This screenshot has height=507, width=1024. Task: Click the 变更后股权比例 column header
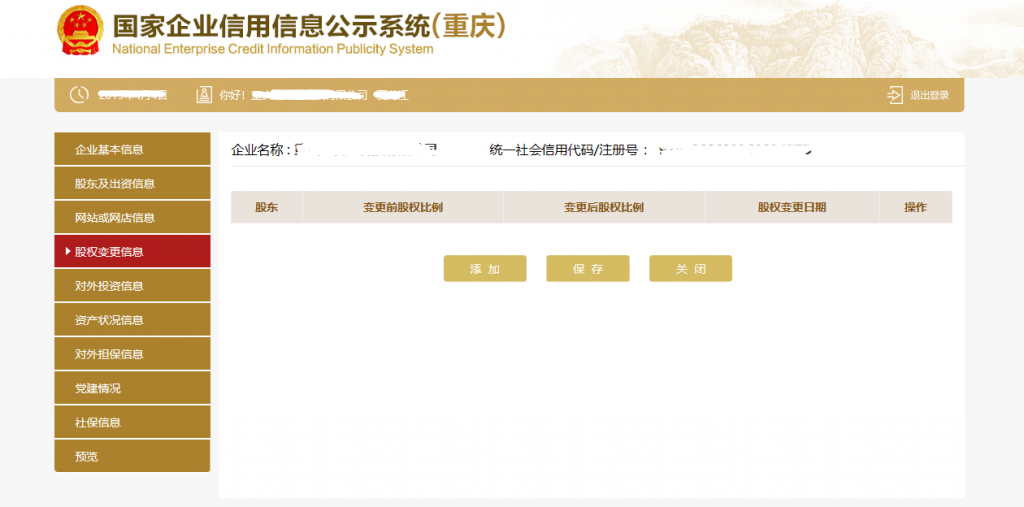point(604,207)
